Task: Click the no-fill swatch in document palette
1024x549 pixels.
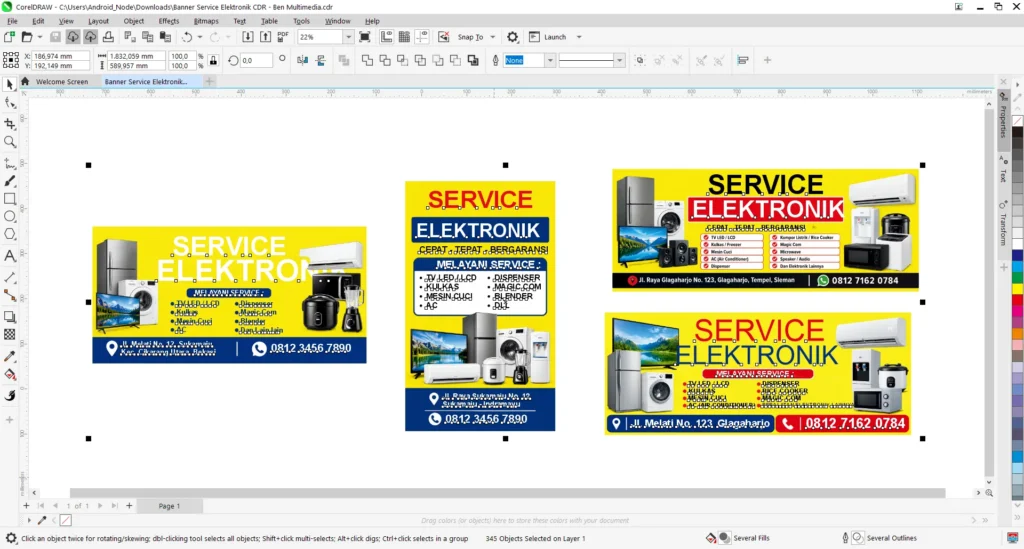Action: [x=65, y=520]
